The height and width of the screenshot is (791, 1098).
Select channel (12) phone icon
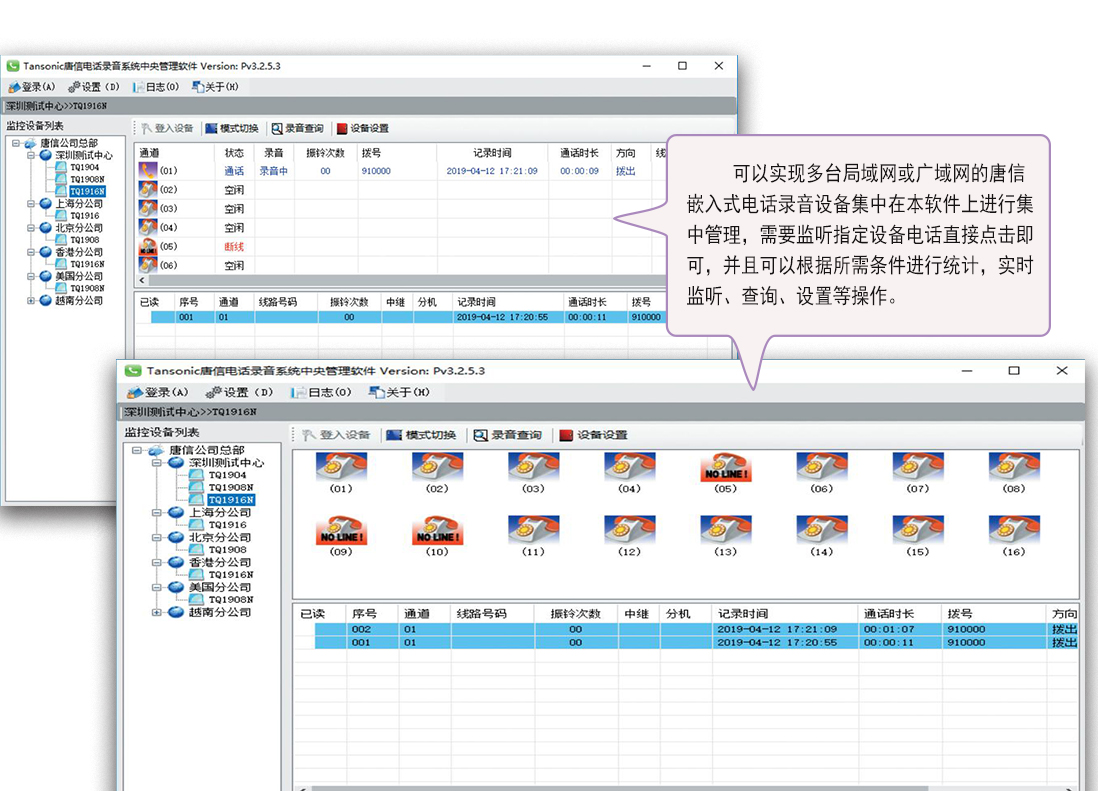click(630, 530)
